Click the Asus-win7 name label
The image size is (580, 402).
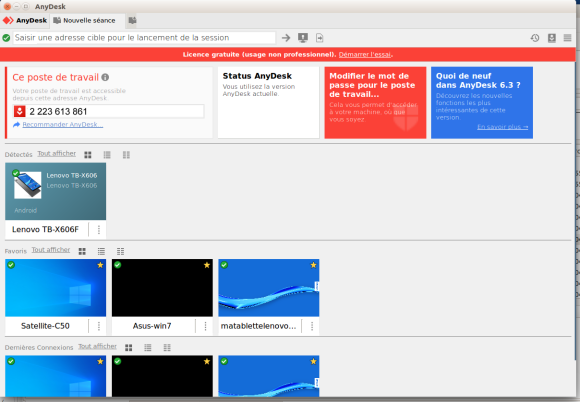tap(152, 326)
